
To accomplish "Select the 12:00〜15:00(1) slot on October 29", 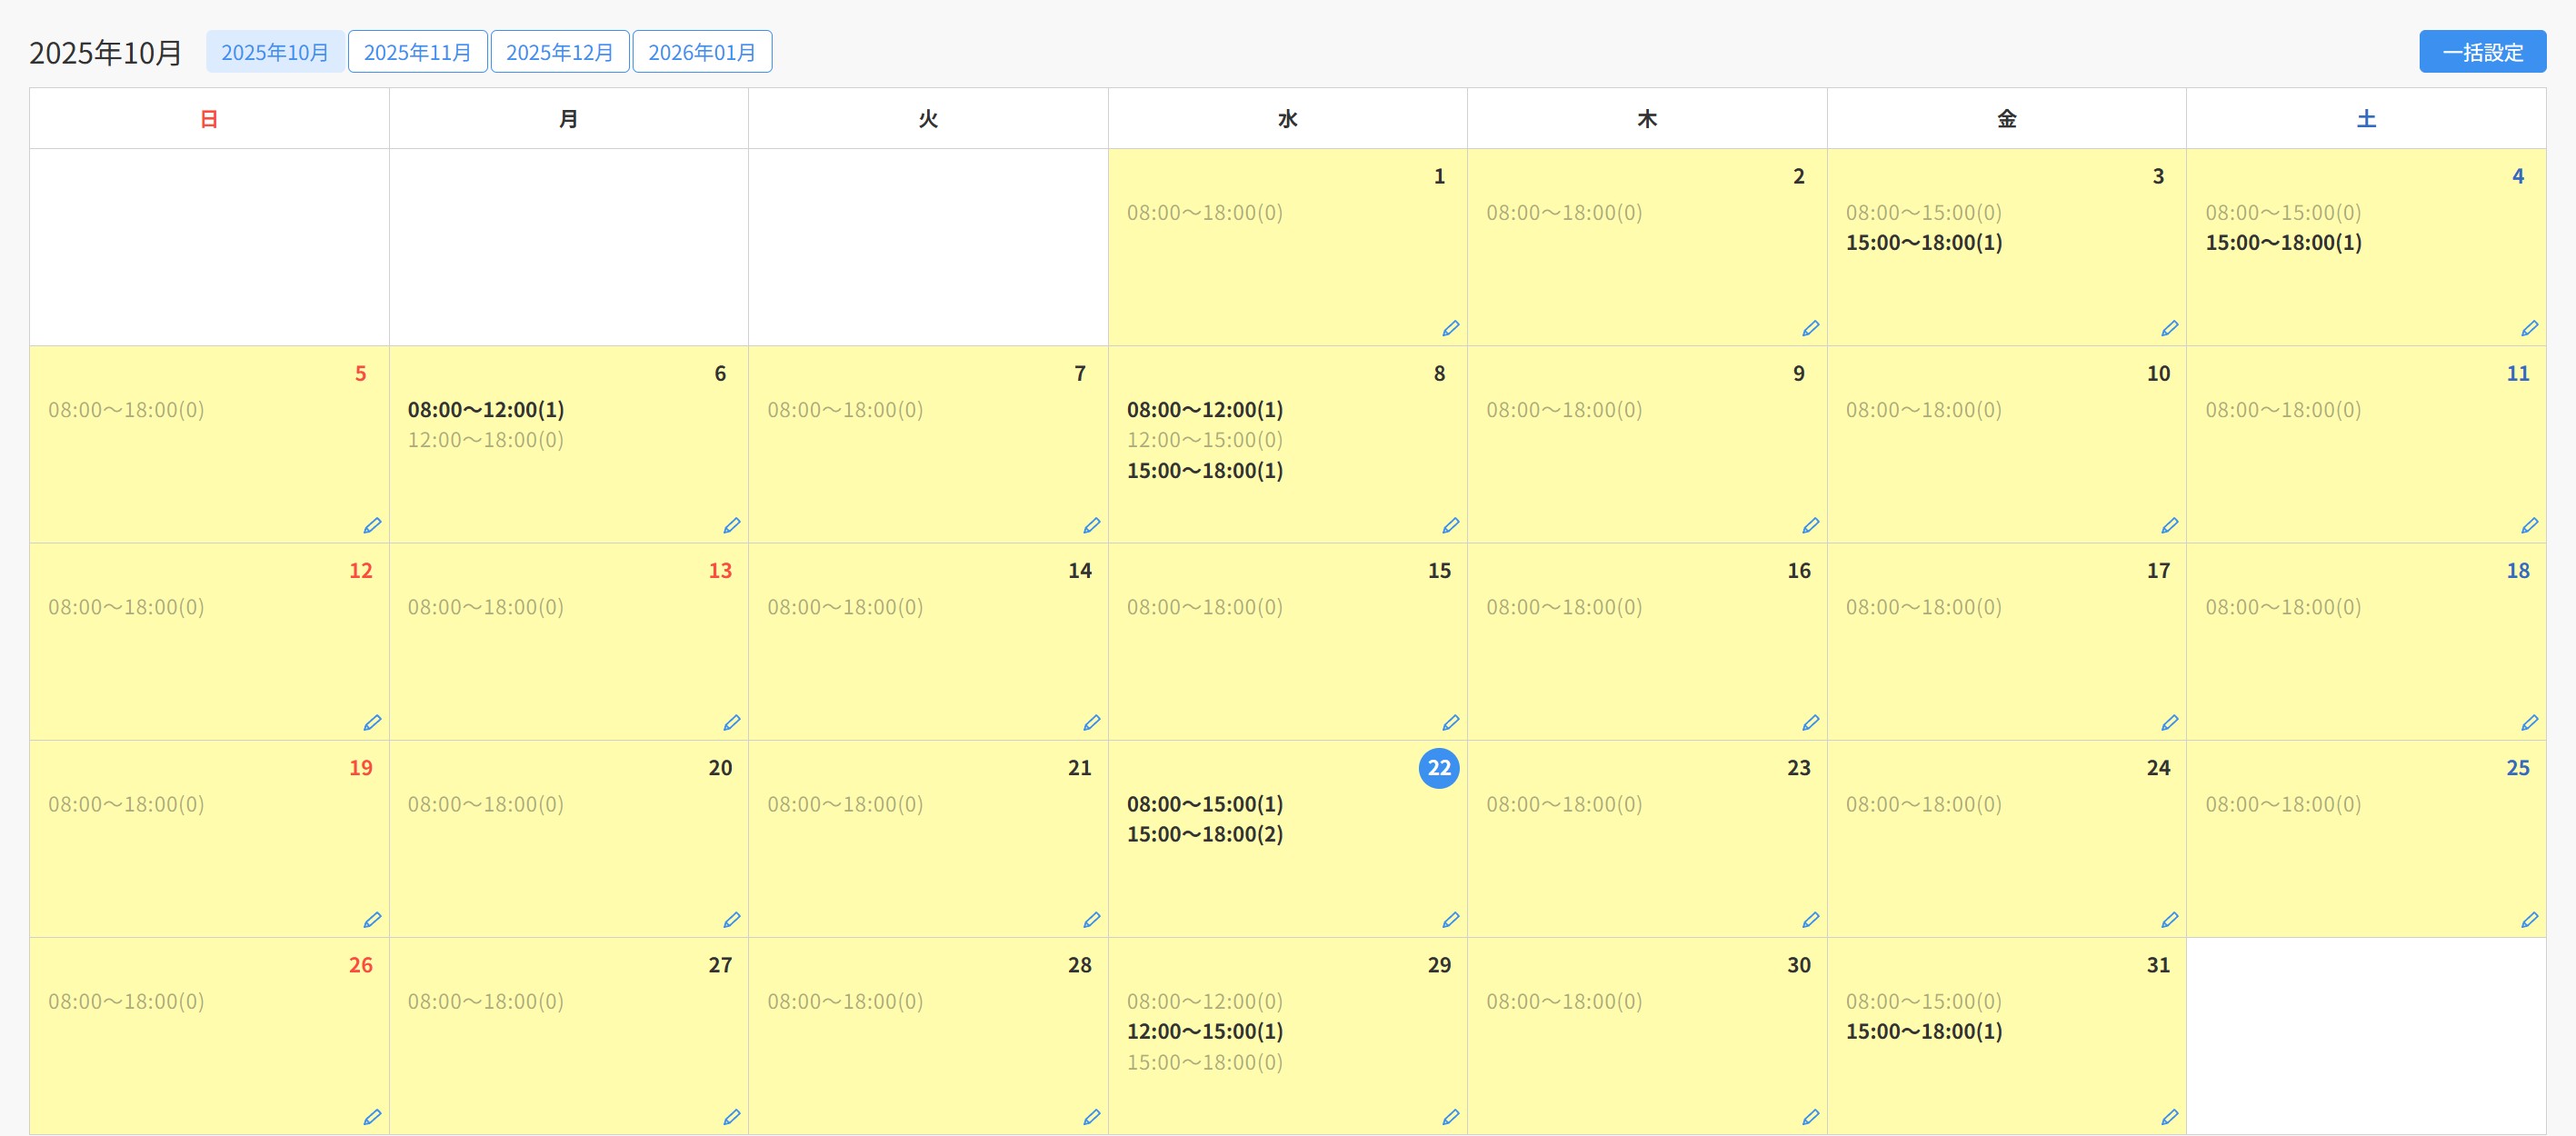I will pos(1204,1031).
